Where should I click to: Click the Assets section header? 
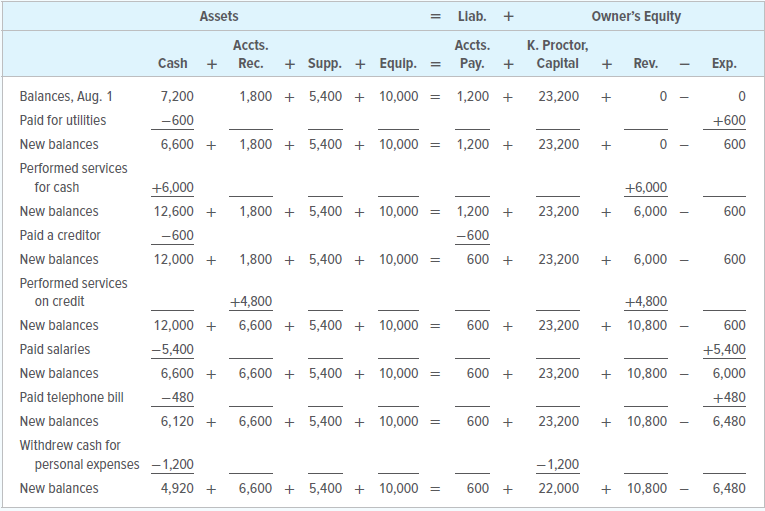[x=219, y=16]
